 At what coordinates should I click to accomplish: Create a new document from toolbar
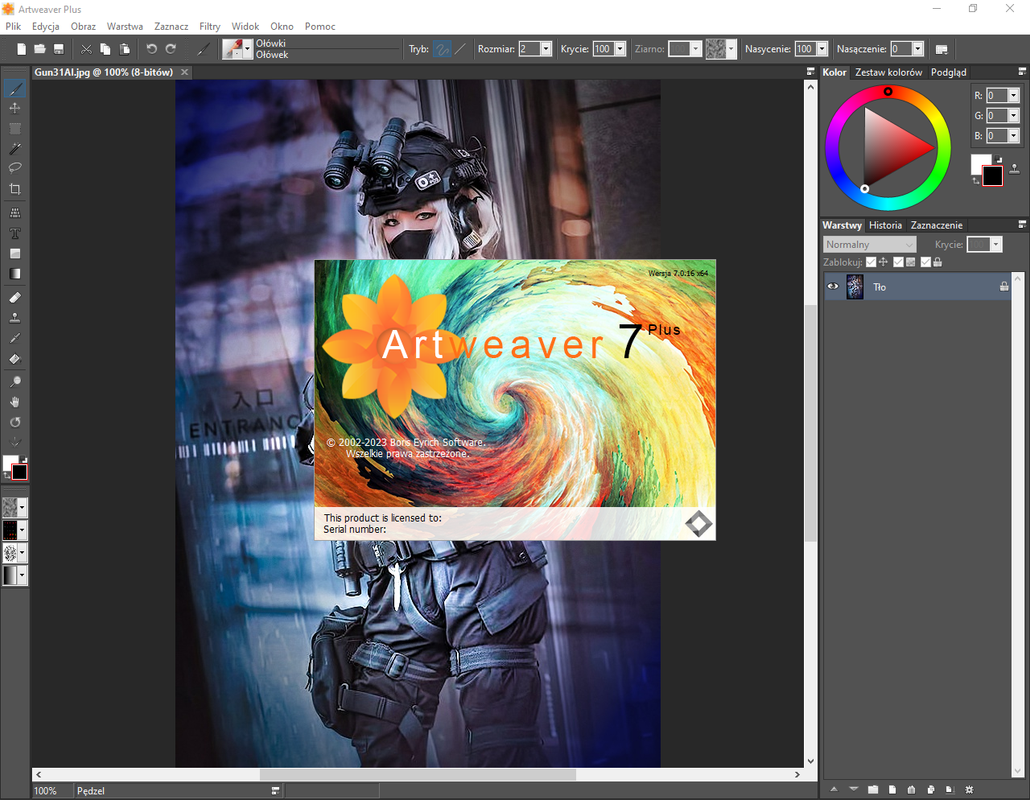pos(22,49)
